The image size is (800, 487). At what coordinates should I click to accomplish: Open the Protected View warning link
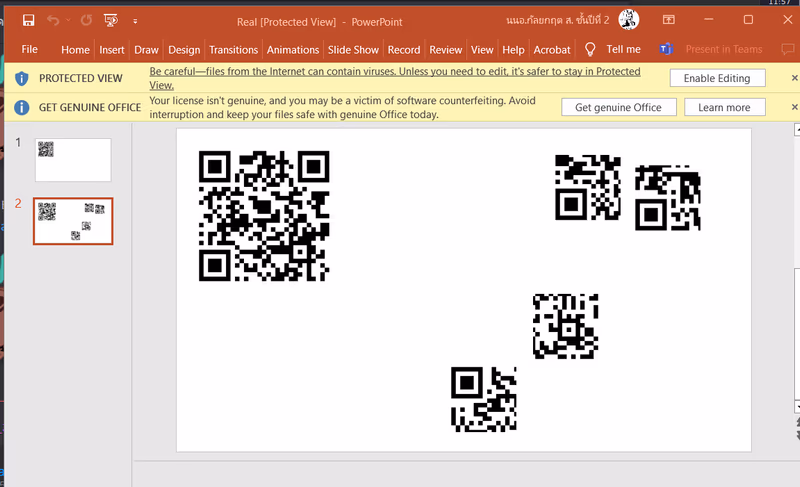point(394,78)
